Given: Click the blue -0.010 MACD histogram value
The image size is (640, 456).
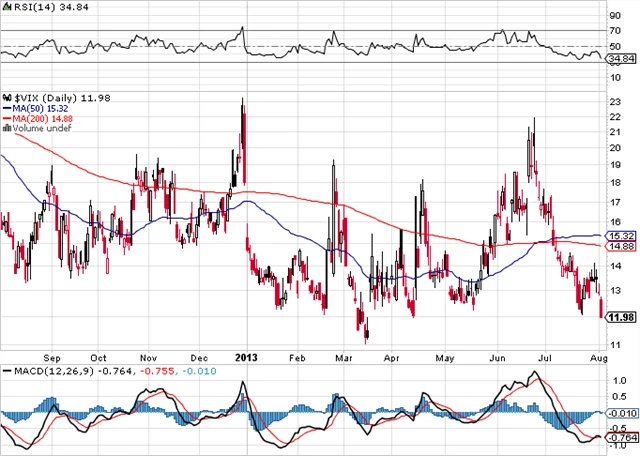Looking at the screenshot, I should click(x=199, y=371).
